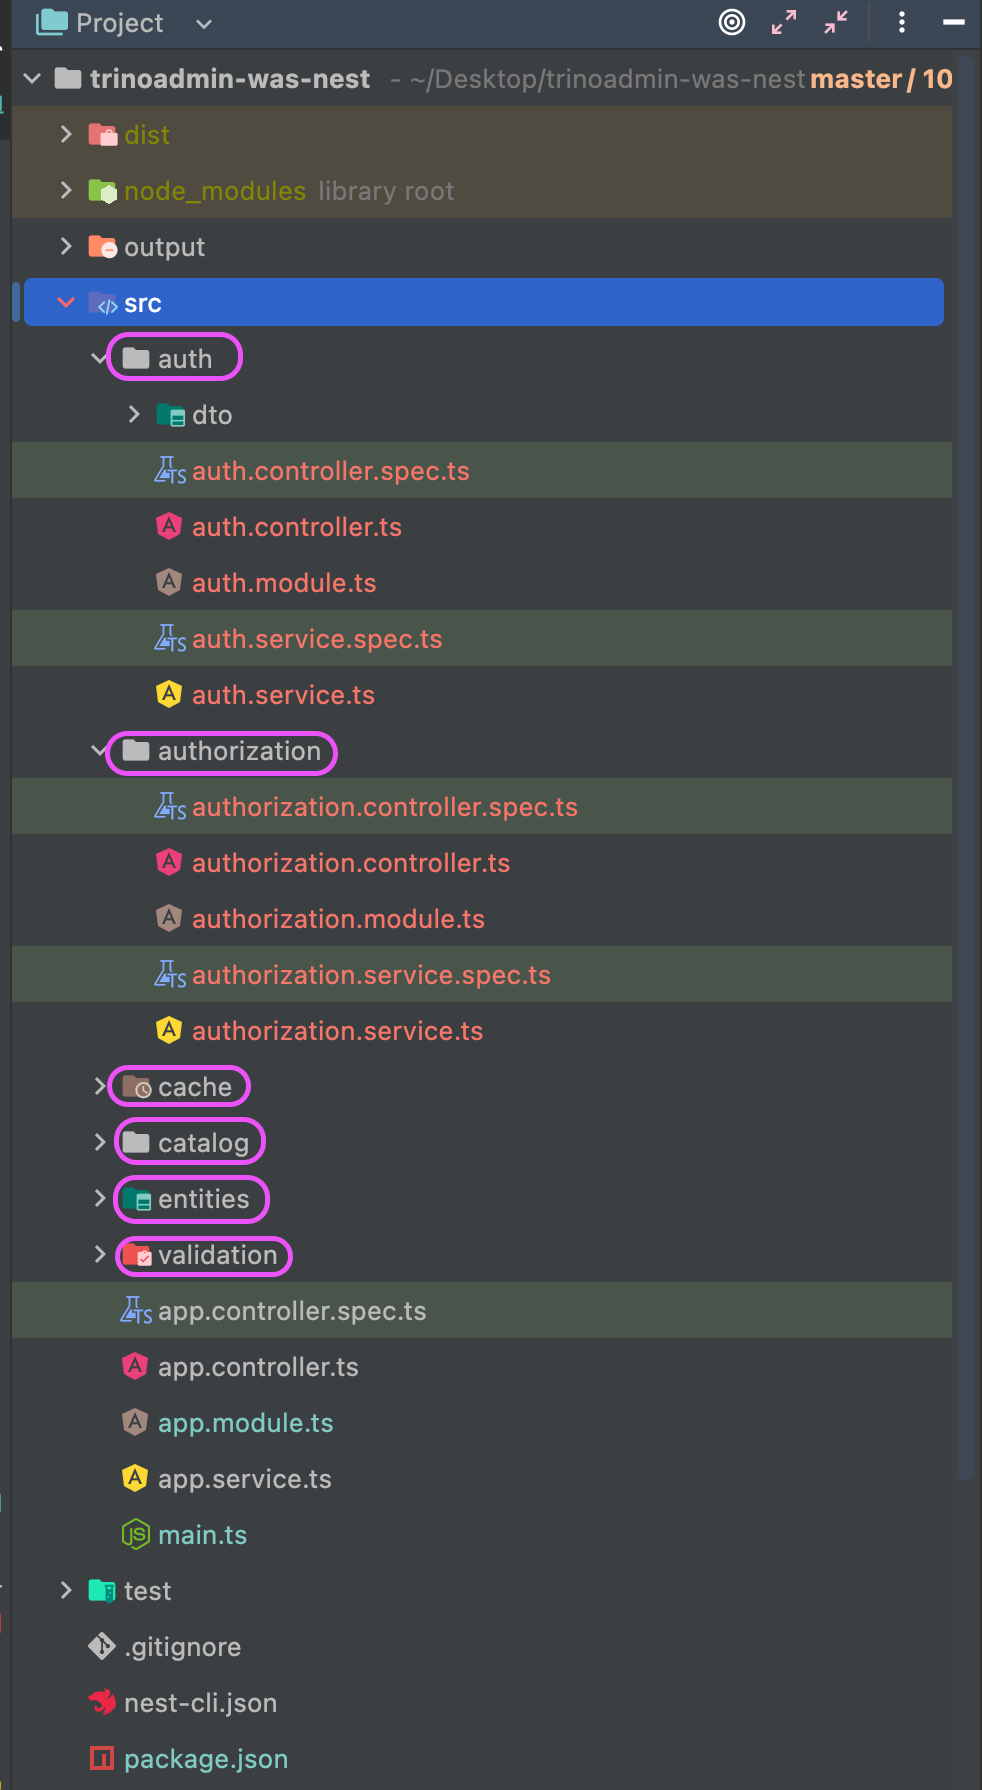Image resolution: width=982 pixels, height=1790 pixels.
Task: Click the node_modules library folder icon
Action: (103, 190)
